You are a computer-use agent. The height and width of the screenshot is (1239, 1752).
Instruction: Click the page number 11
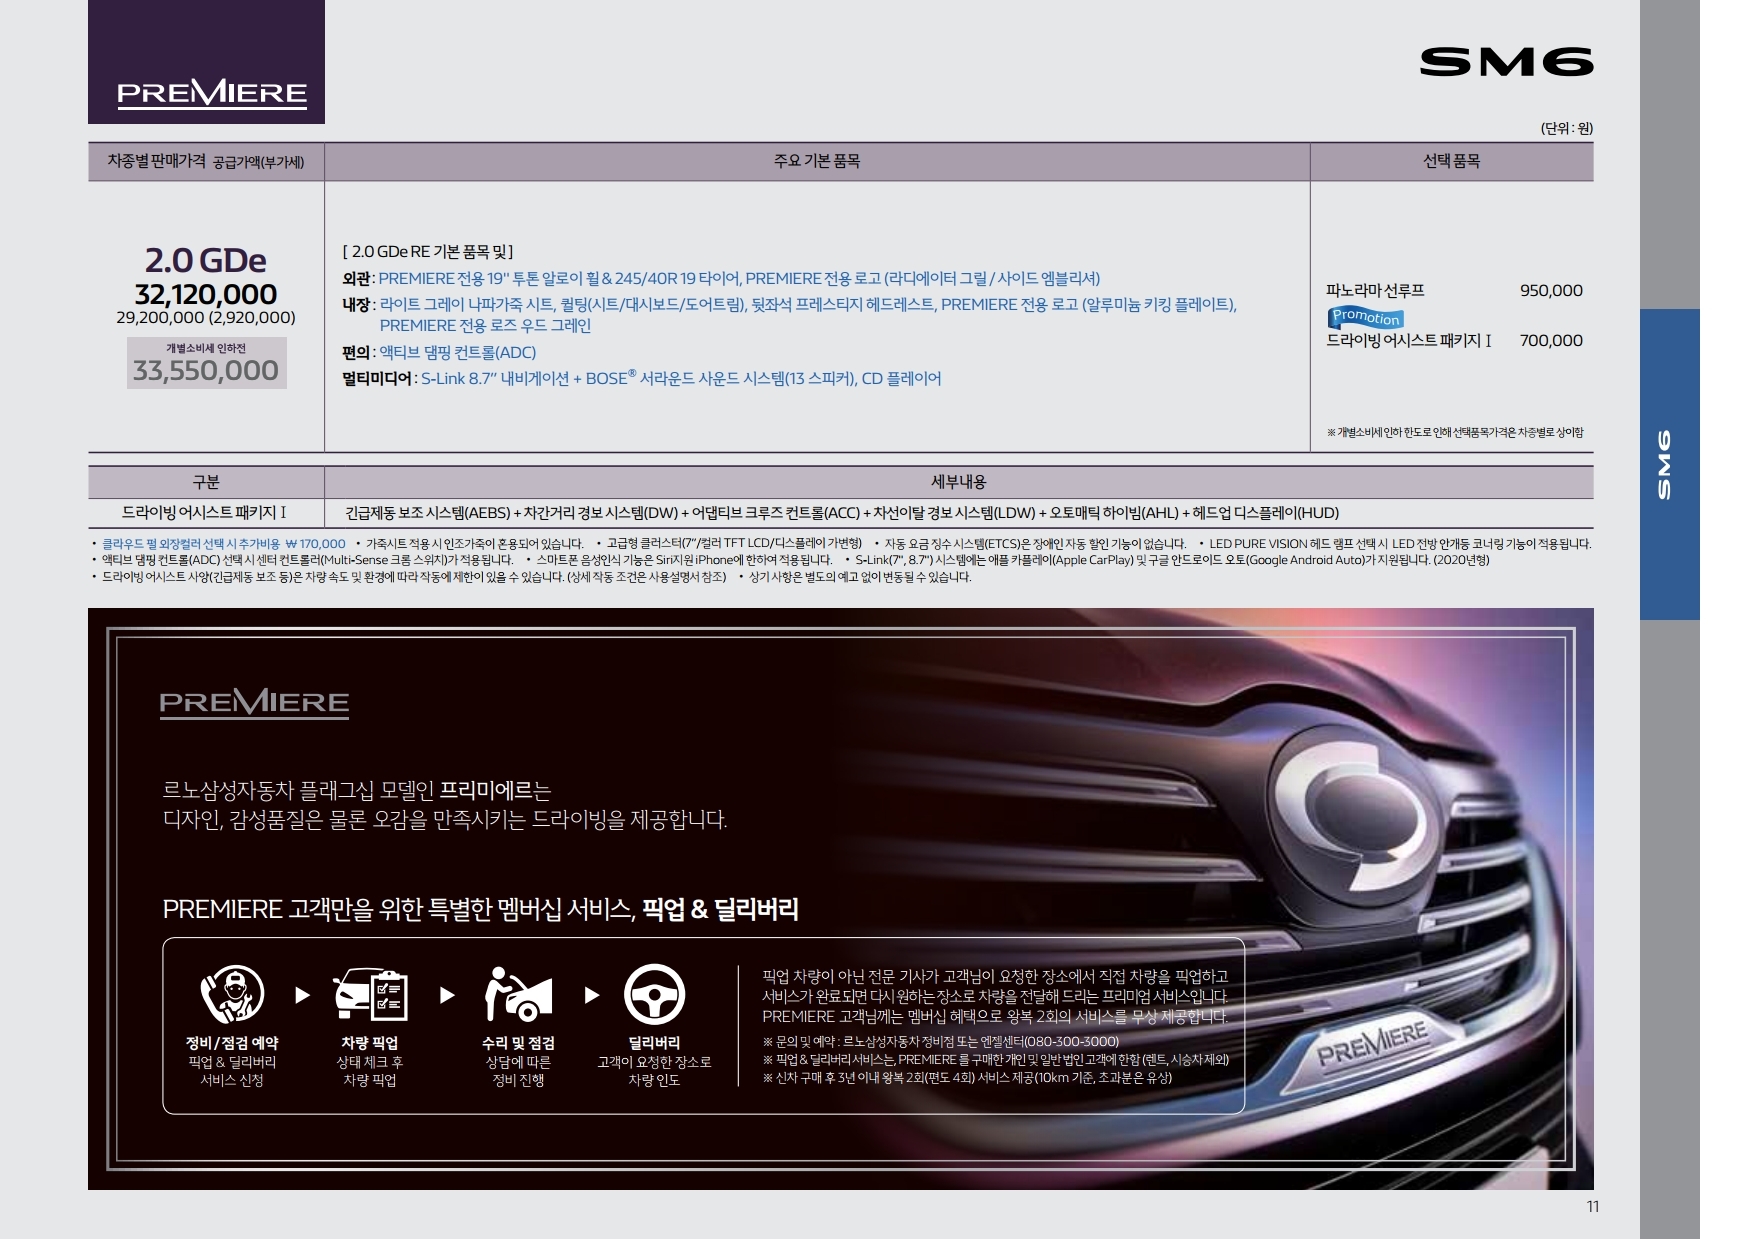[1593, 1207]
